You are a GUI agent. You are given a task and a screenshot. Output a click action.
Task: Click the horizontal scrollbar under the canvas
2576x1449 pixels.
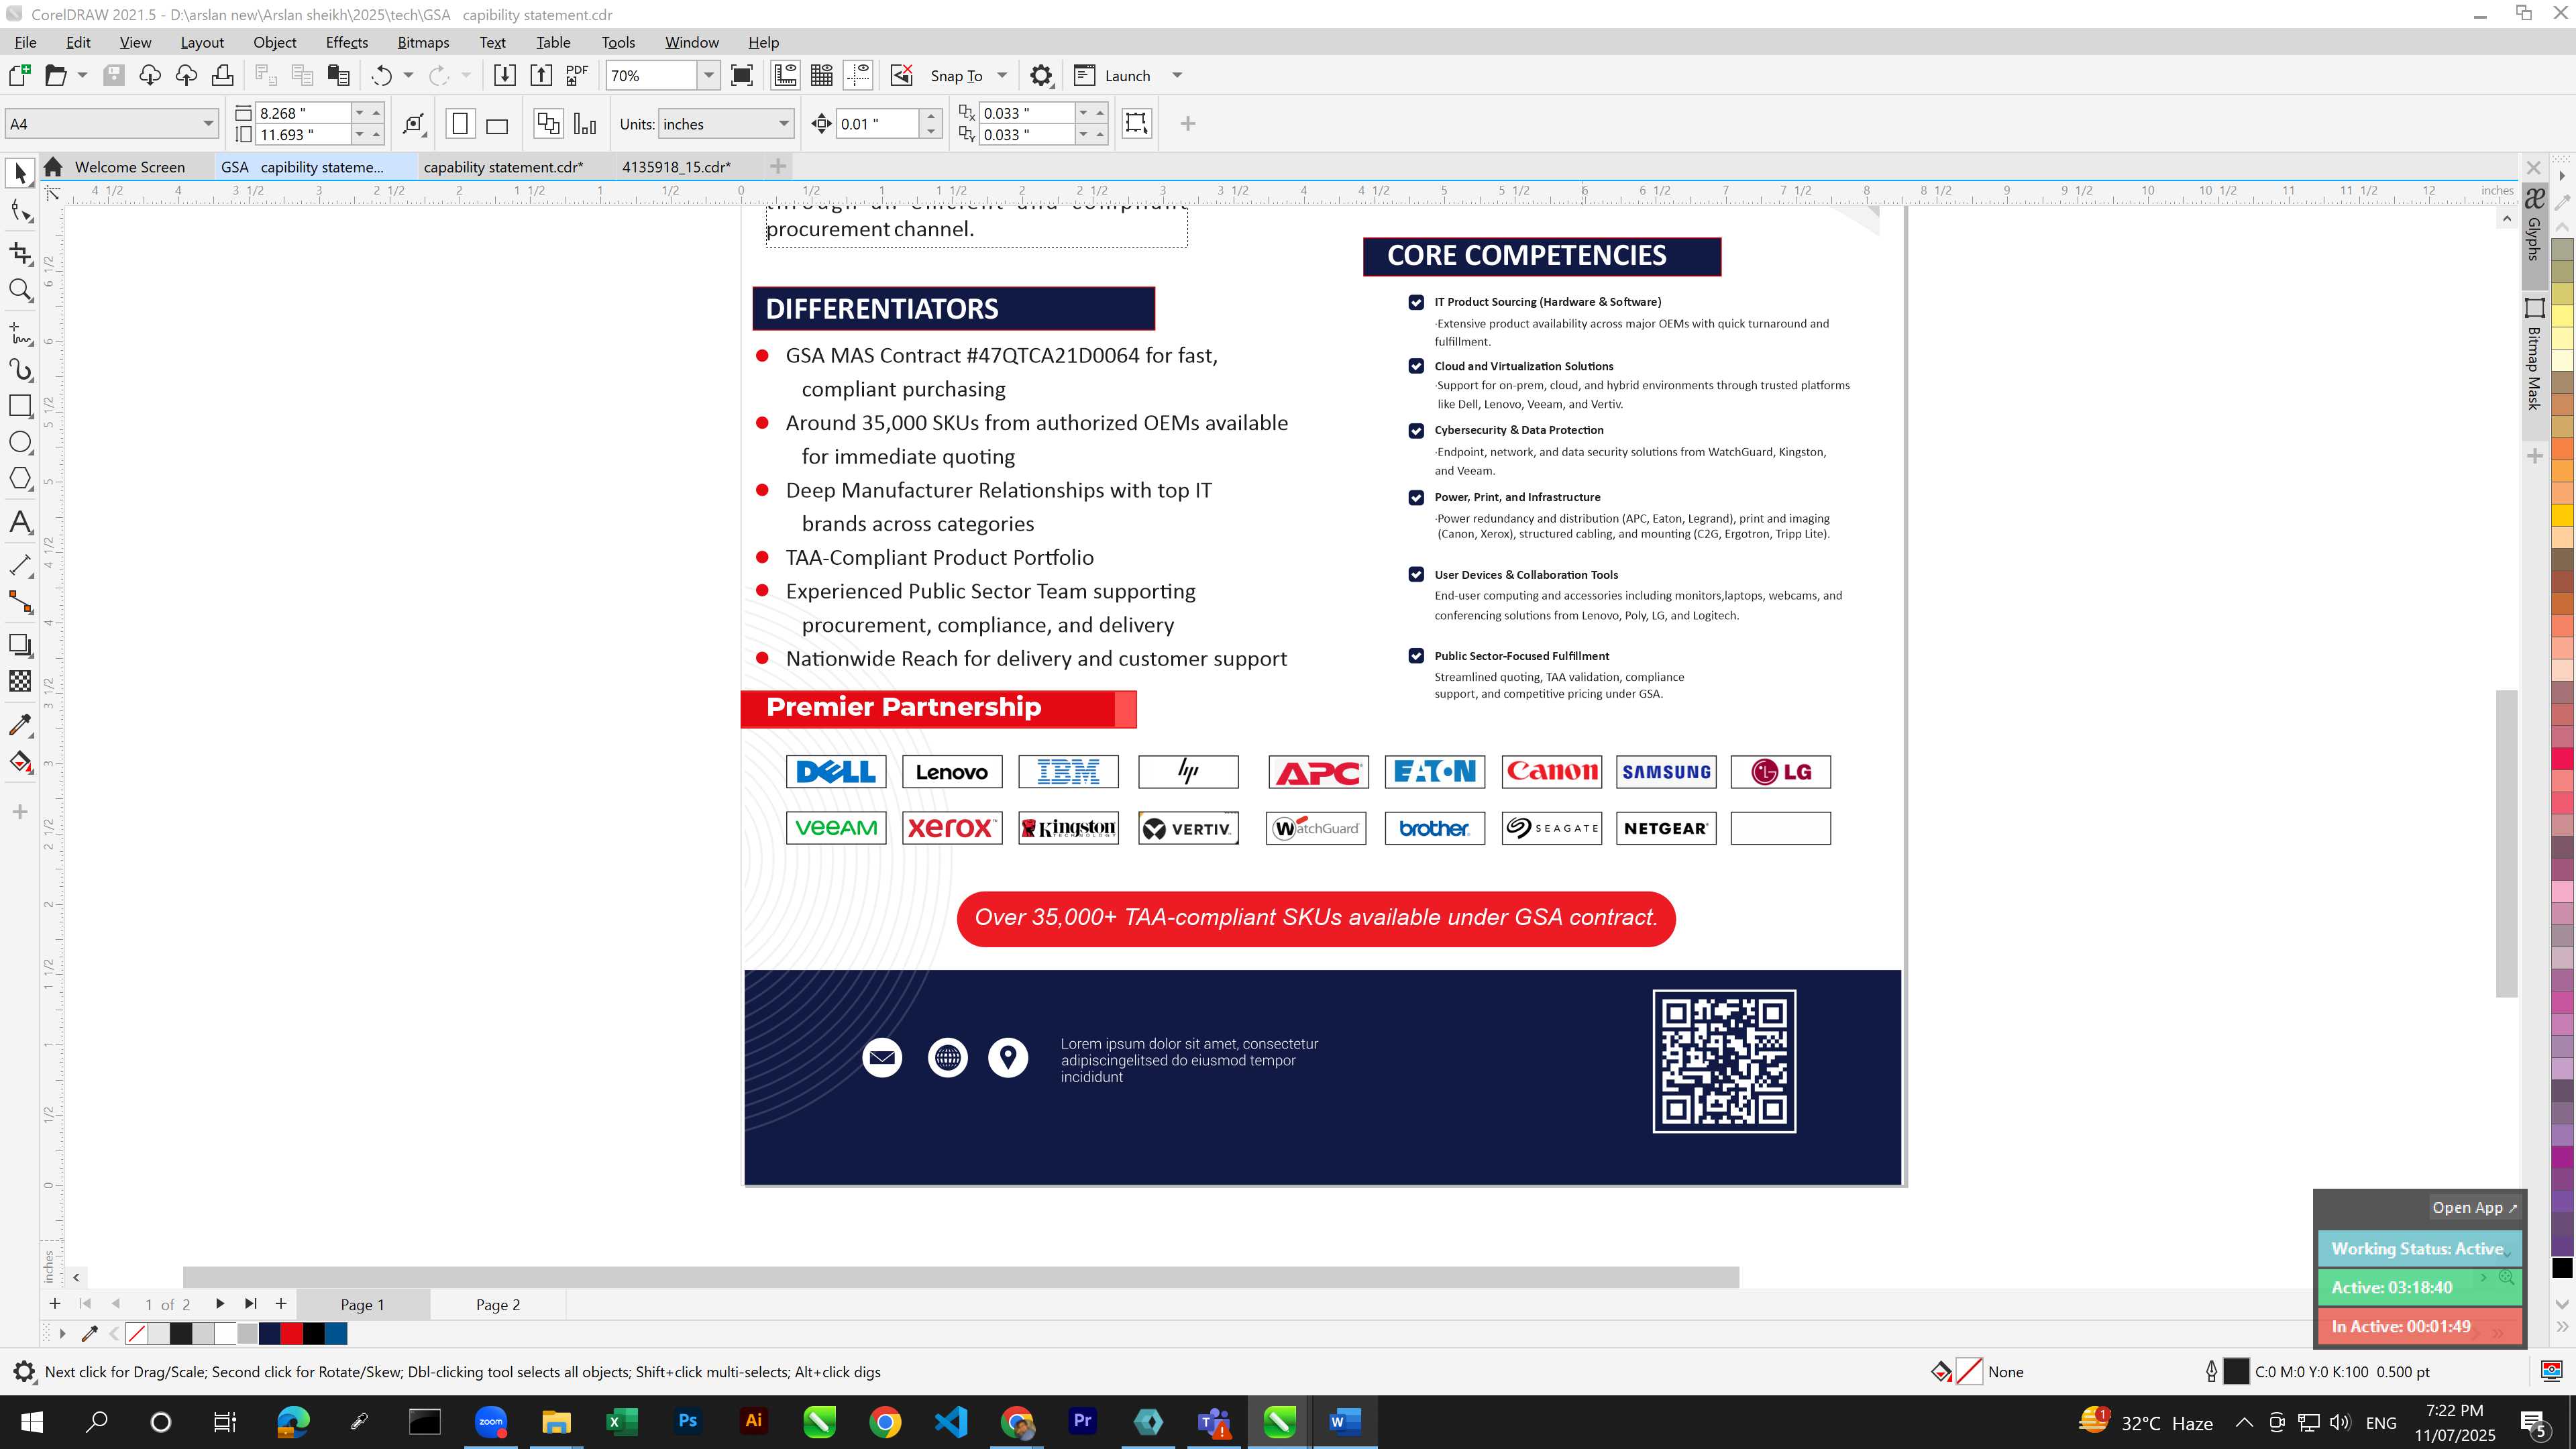coord(960,1277)
